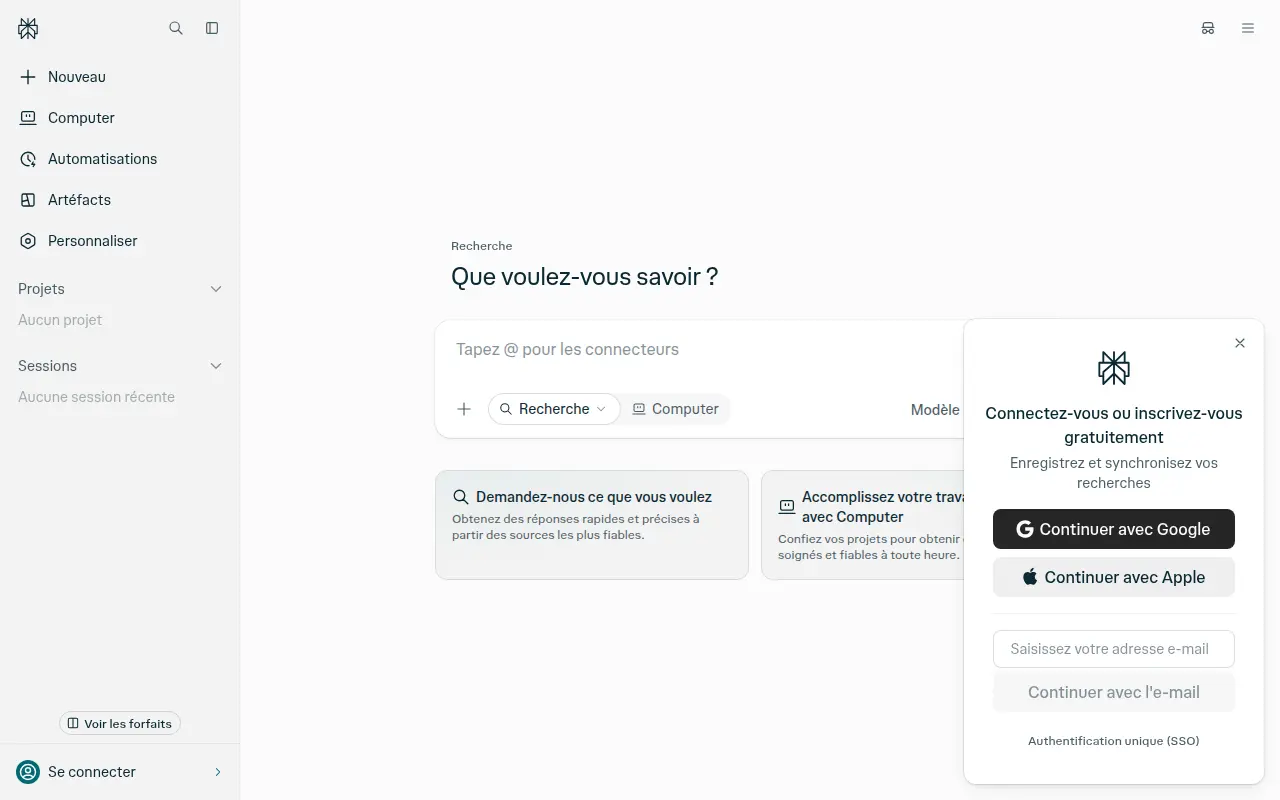
Task: Open 'Authentification unique (SSO)' link
Action: pos(1114,741)
